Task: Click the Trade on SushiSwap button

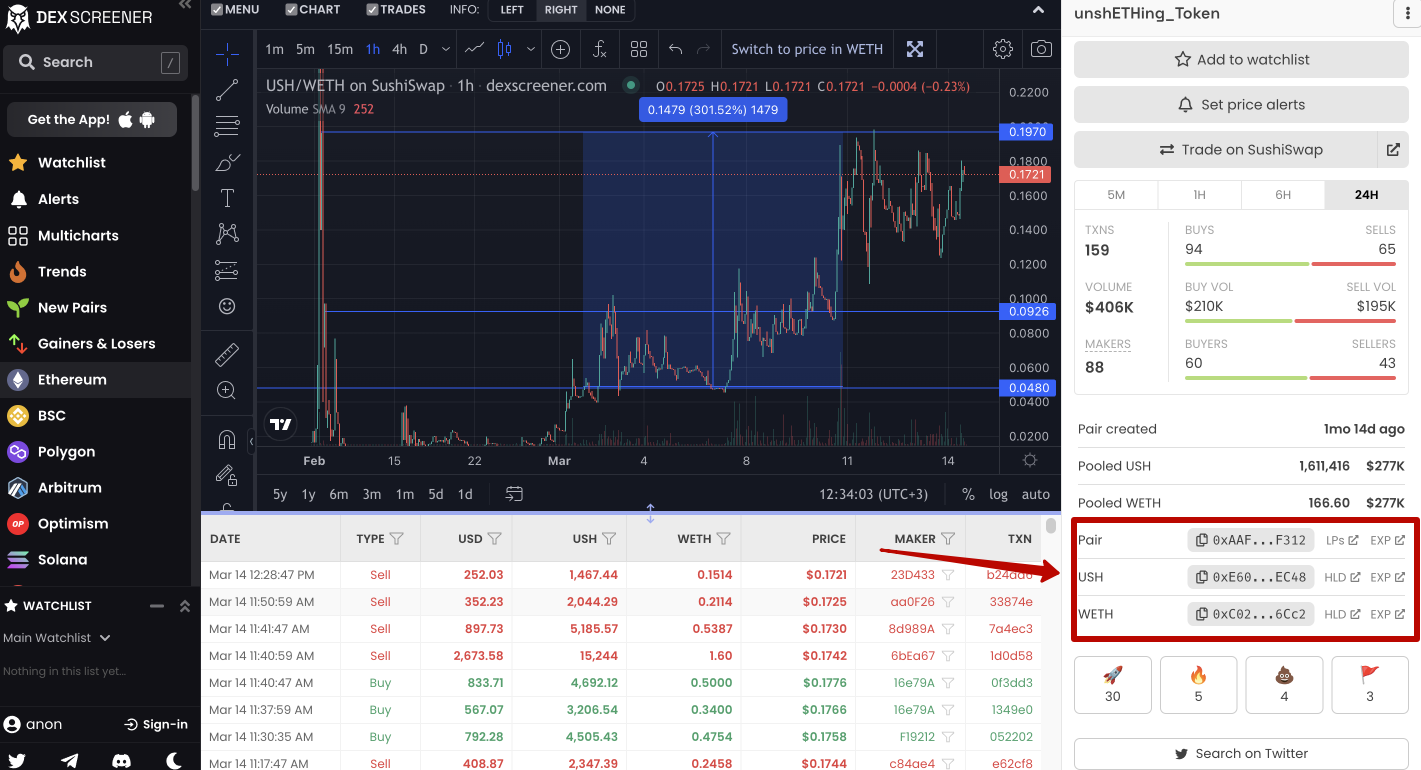Action: coord(1225,150)
